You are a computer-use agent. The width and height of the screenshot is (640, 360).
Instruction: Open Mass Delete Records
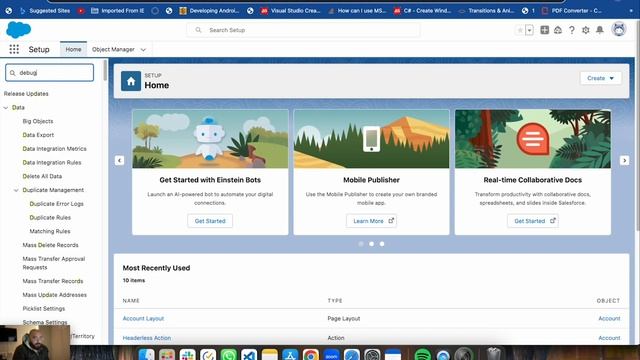50,245
